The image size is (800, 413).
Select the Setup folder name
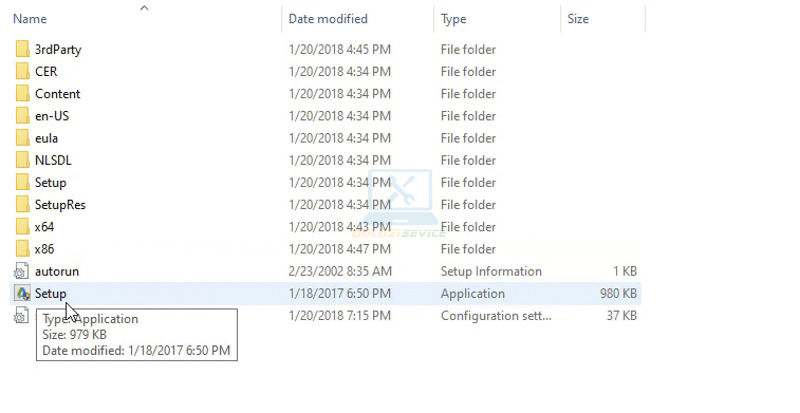[50, 183]
